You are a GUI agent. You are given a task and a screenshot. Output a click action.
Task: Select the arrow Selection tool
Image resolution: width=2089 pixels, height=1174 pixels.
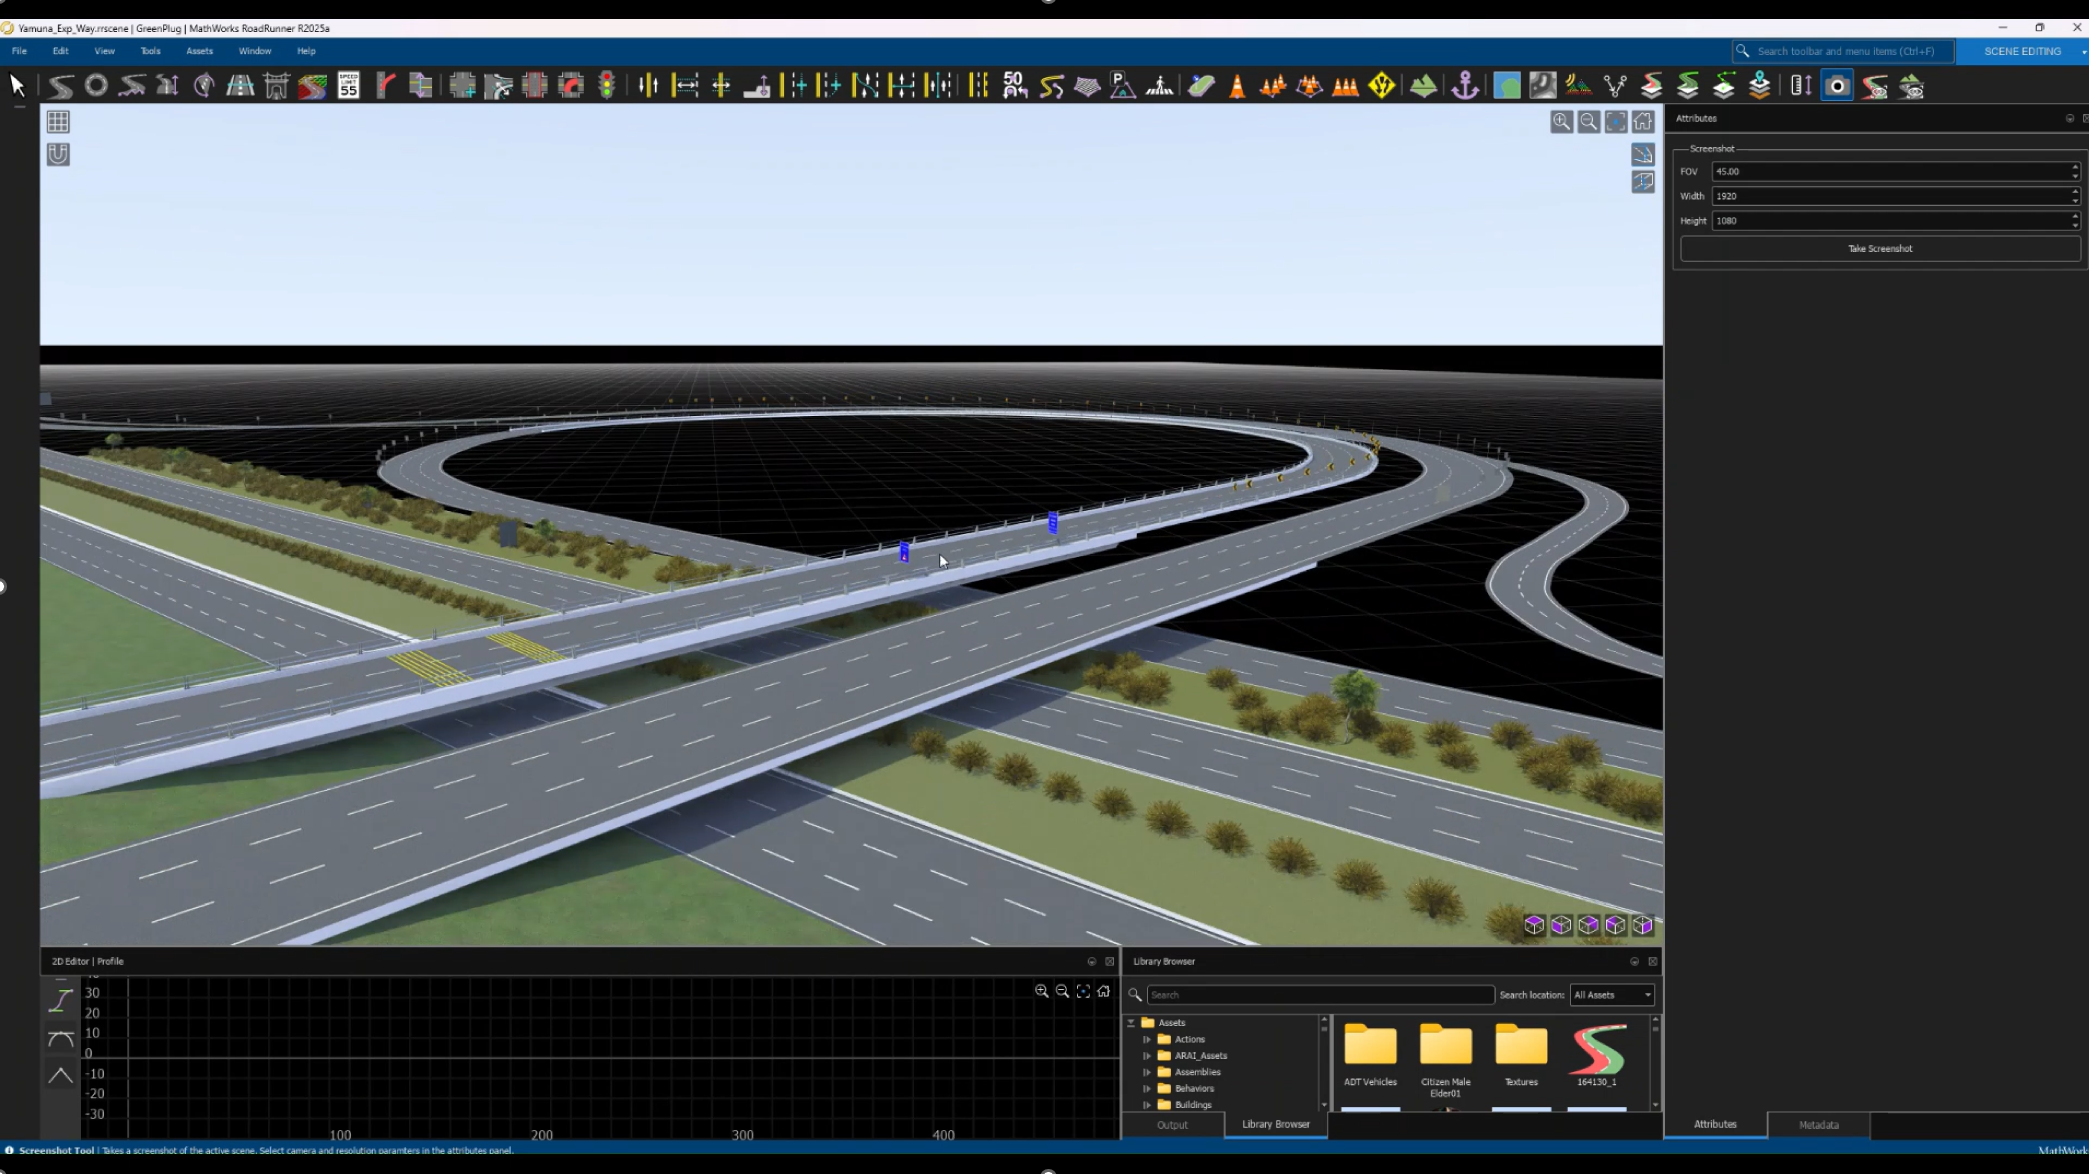click(17, 86)
